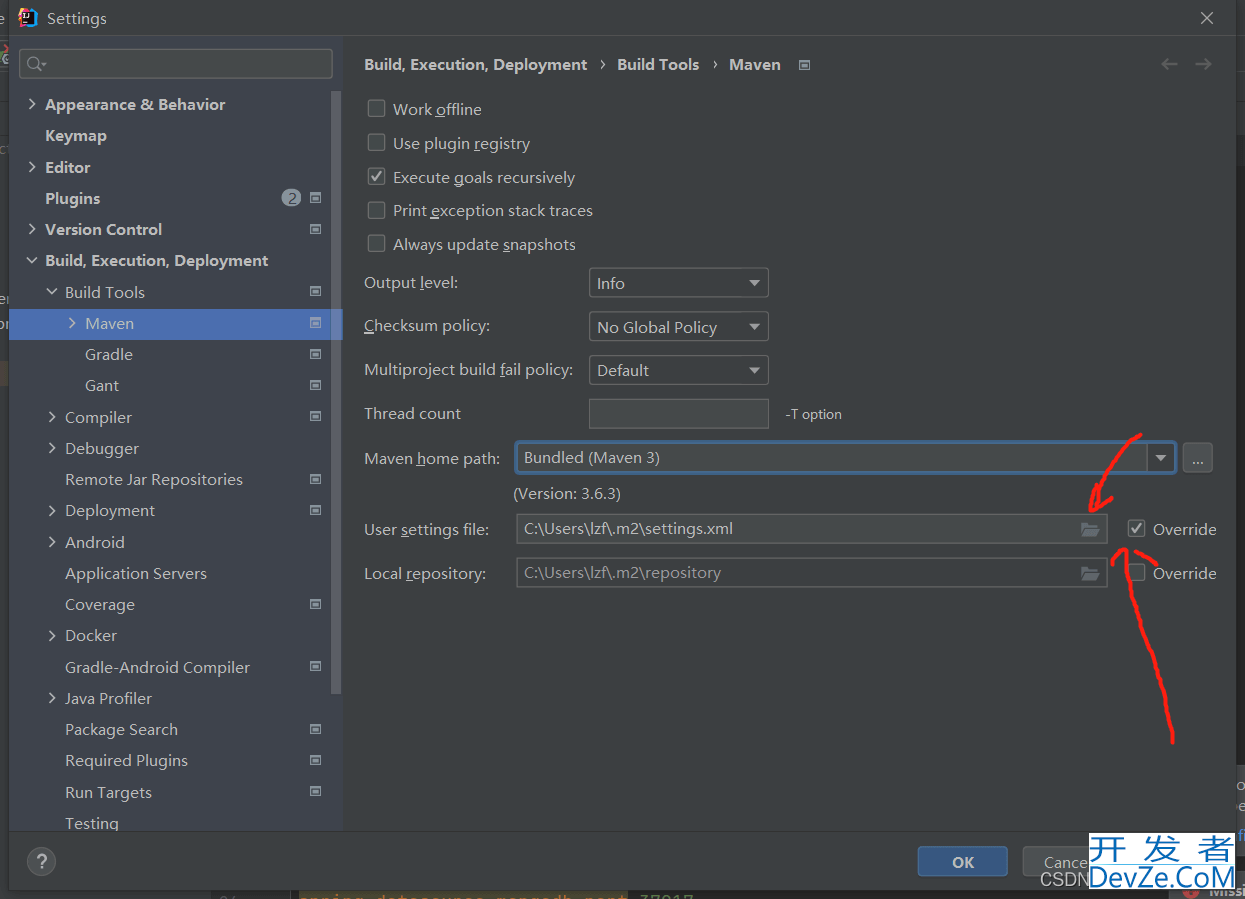Open Gradle-Android Compiler settings
The height and width of the screenshot is (899, 1245).
157,667
